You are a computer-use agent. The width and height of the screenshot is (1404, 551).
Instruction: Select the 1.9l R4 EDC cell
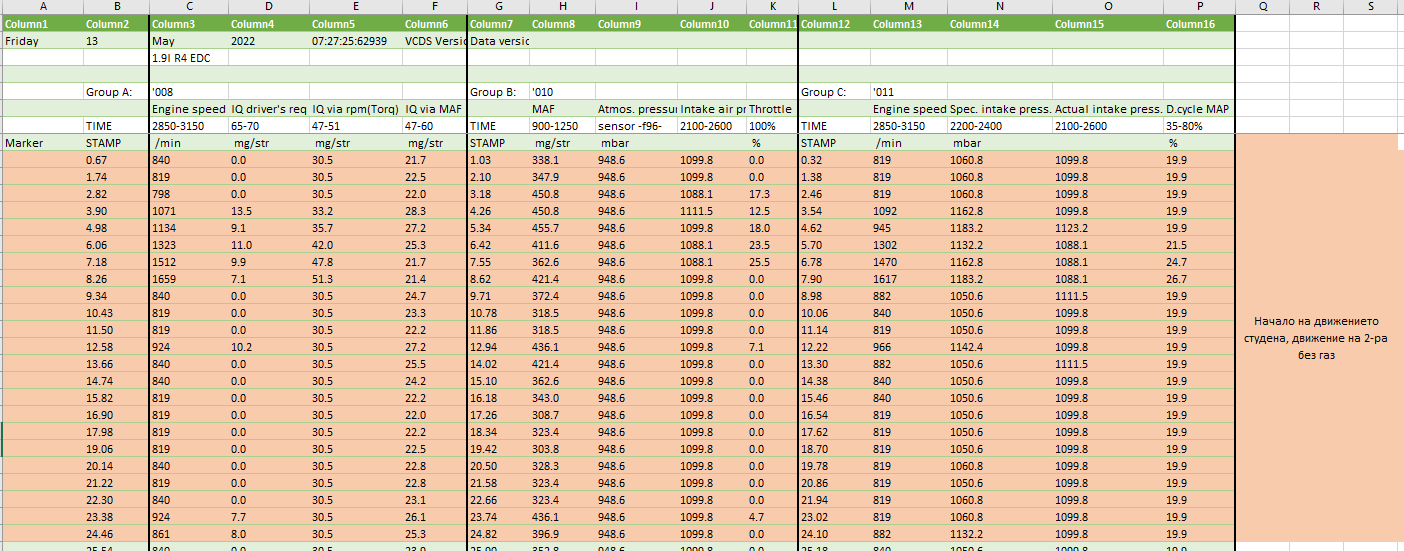(x=188, y=58)
